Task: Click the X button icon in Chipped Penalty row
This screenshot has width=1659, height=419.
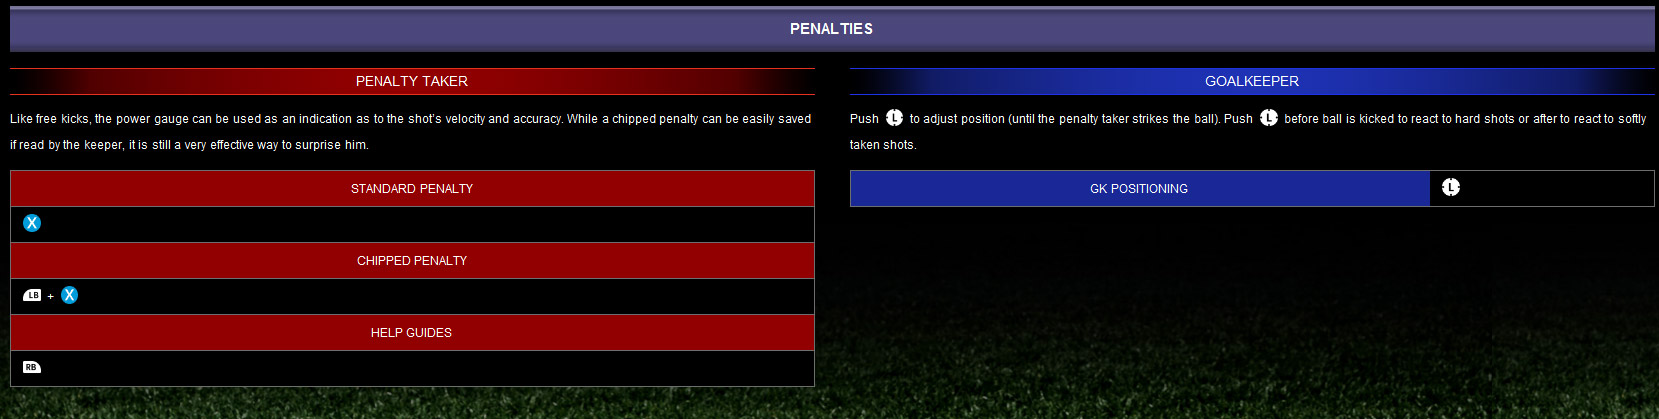Action: click(x=69, y=295)
